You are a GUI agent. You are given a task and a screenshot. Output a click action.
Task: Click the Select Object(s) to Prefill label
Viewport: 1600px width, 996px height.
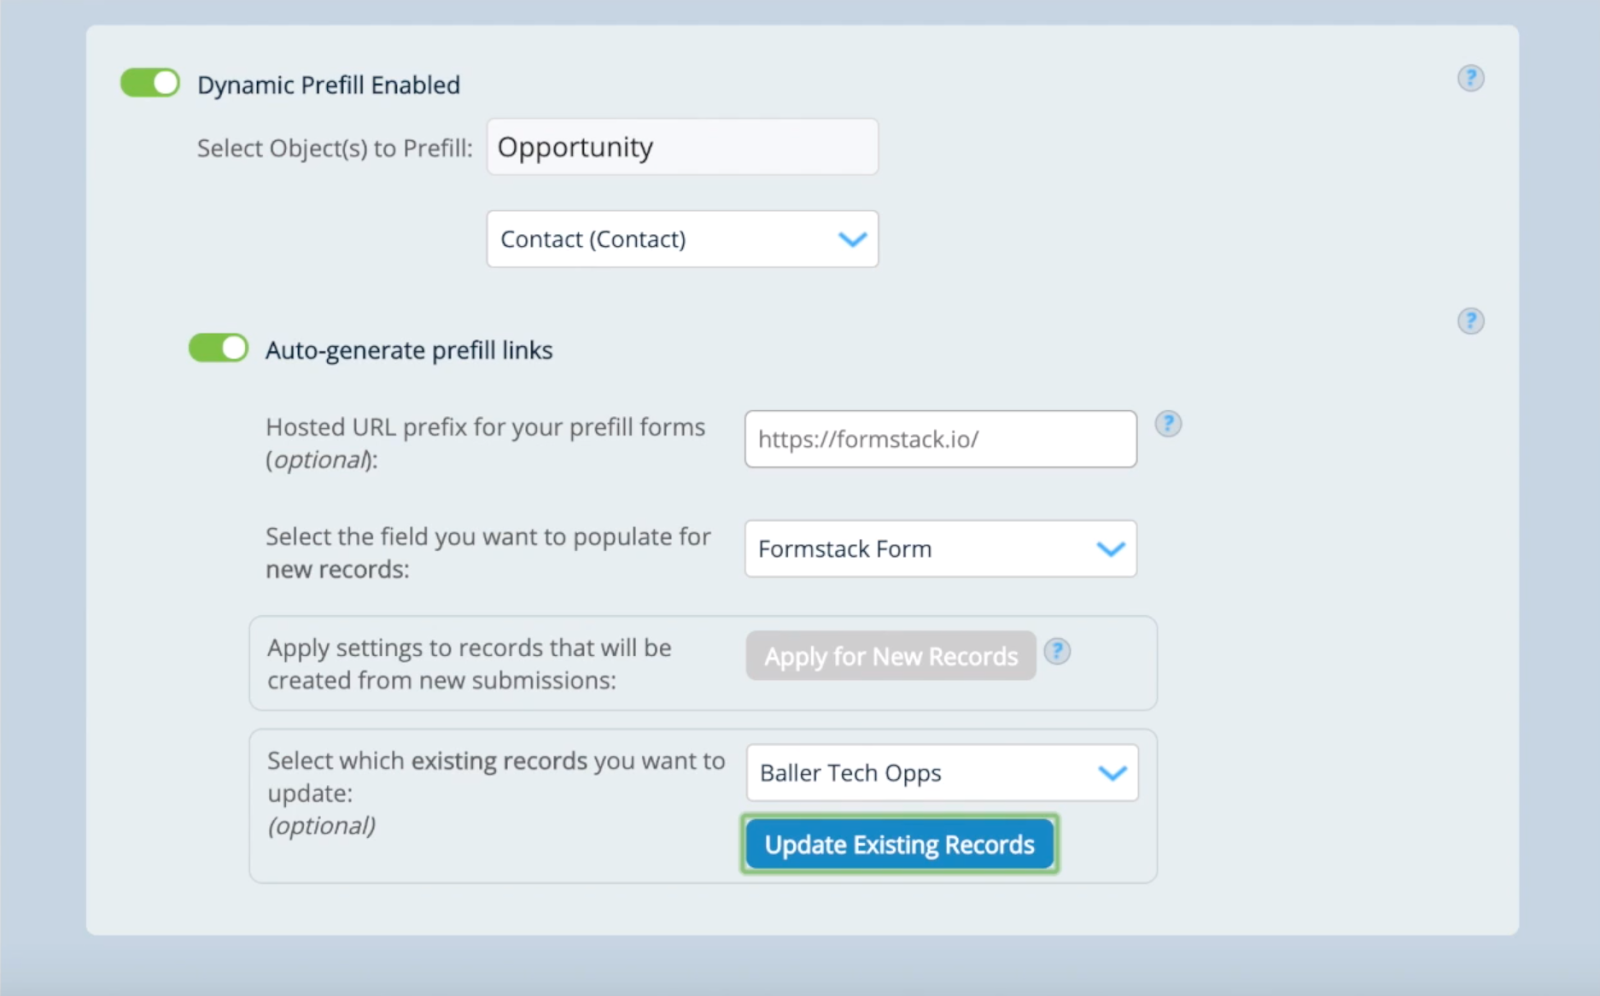tap(334, 148)
